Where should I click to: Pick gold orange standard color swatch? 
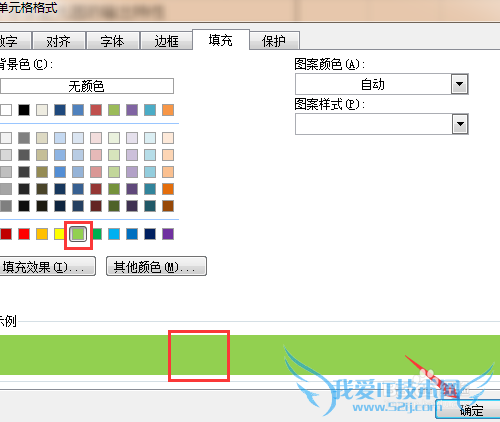(x=42, y=234)
